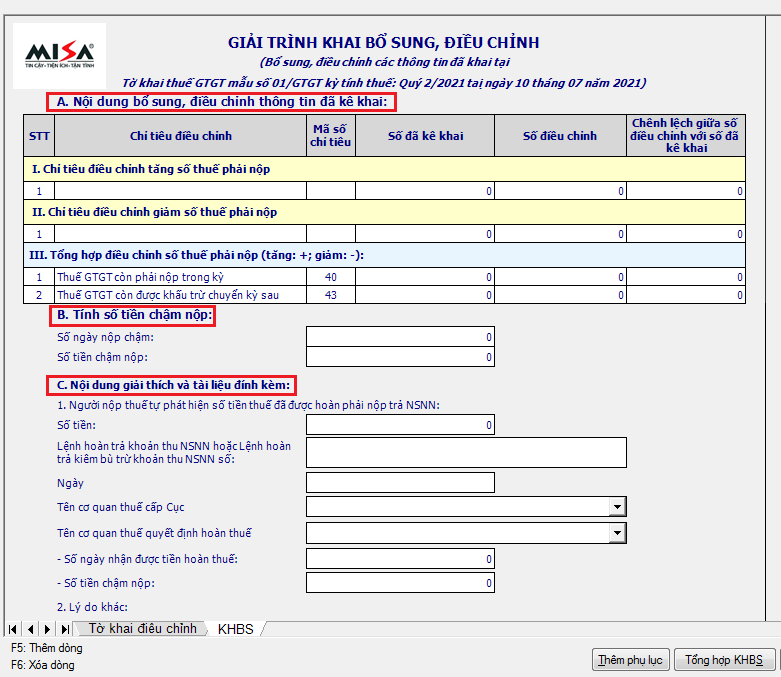
Task: Click Số đã kê khai cell for code 40
Action: pos(425,277)
